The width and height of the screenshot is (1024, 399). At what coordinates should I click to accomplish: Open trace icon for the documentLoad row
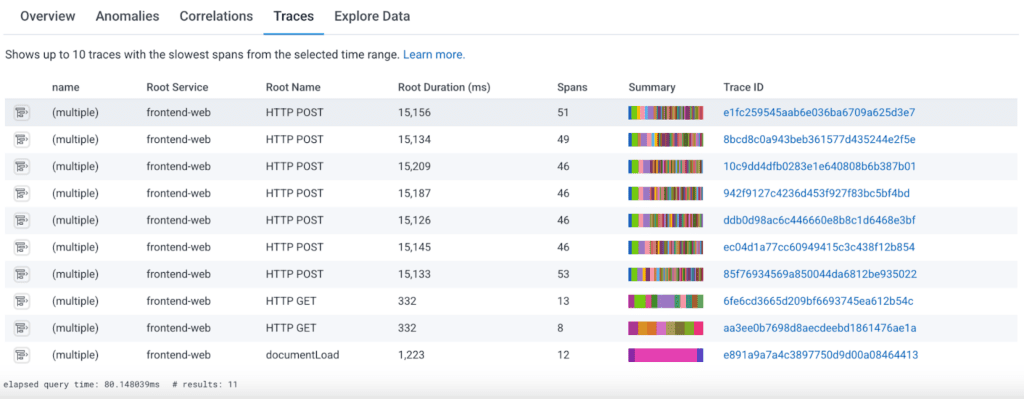21,355
